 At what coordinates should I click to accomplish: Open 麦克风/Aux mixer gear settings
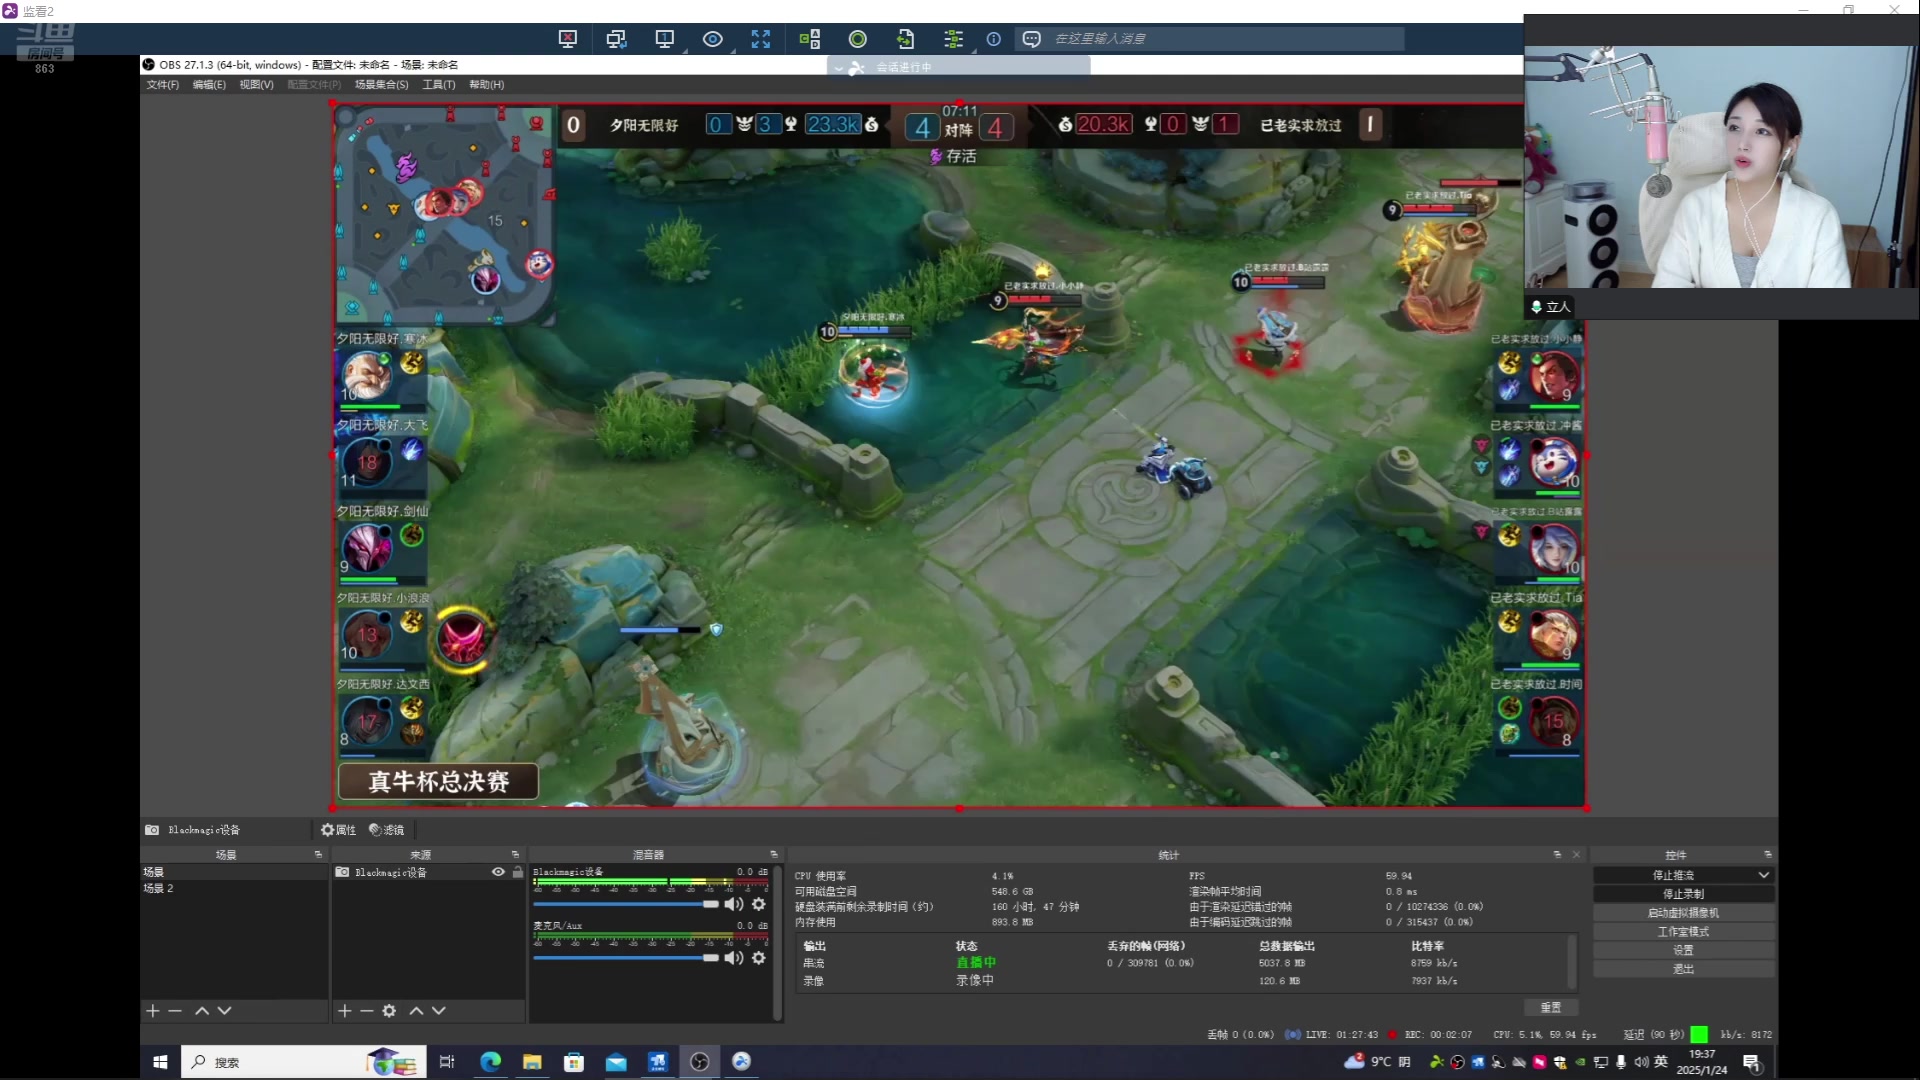(759, 959)
